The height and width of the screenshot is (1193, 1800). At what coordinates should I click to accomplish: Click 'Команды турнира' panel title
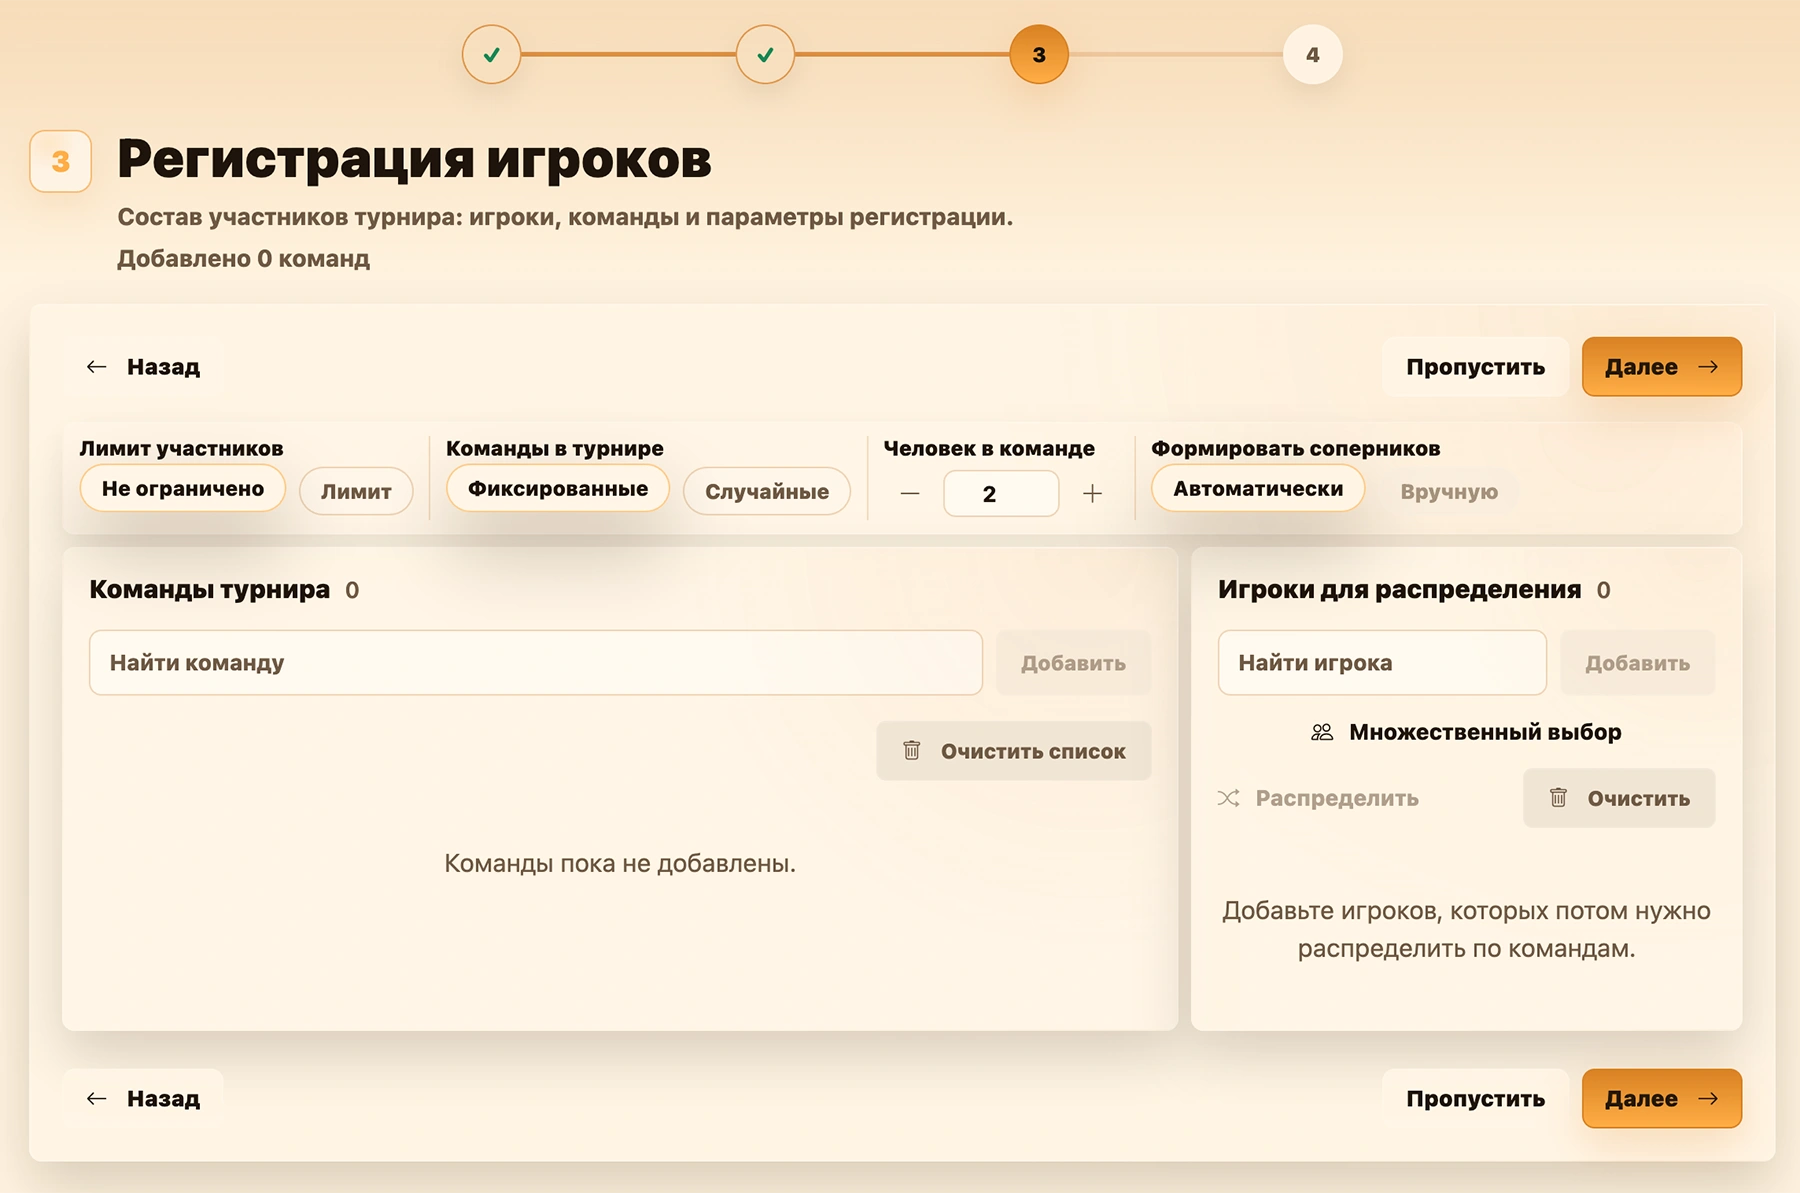tap(209, 590)
